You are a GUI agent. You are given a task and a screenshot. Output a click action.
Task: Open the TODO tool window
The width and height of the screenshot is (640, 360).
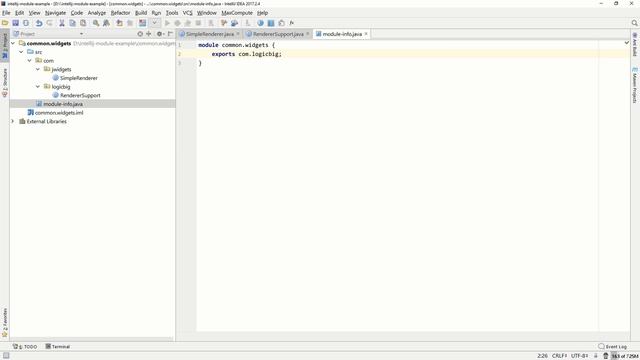tap(25, 347)
